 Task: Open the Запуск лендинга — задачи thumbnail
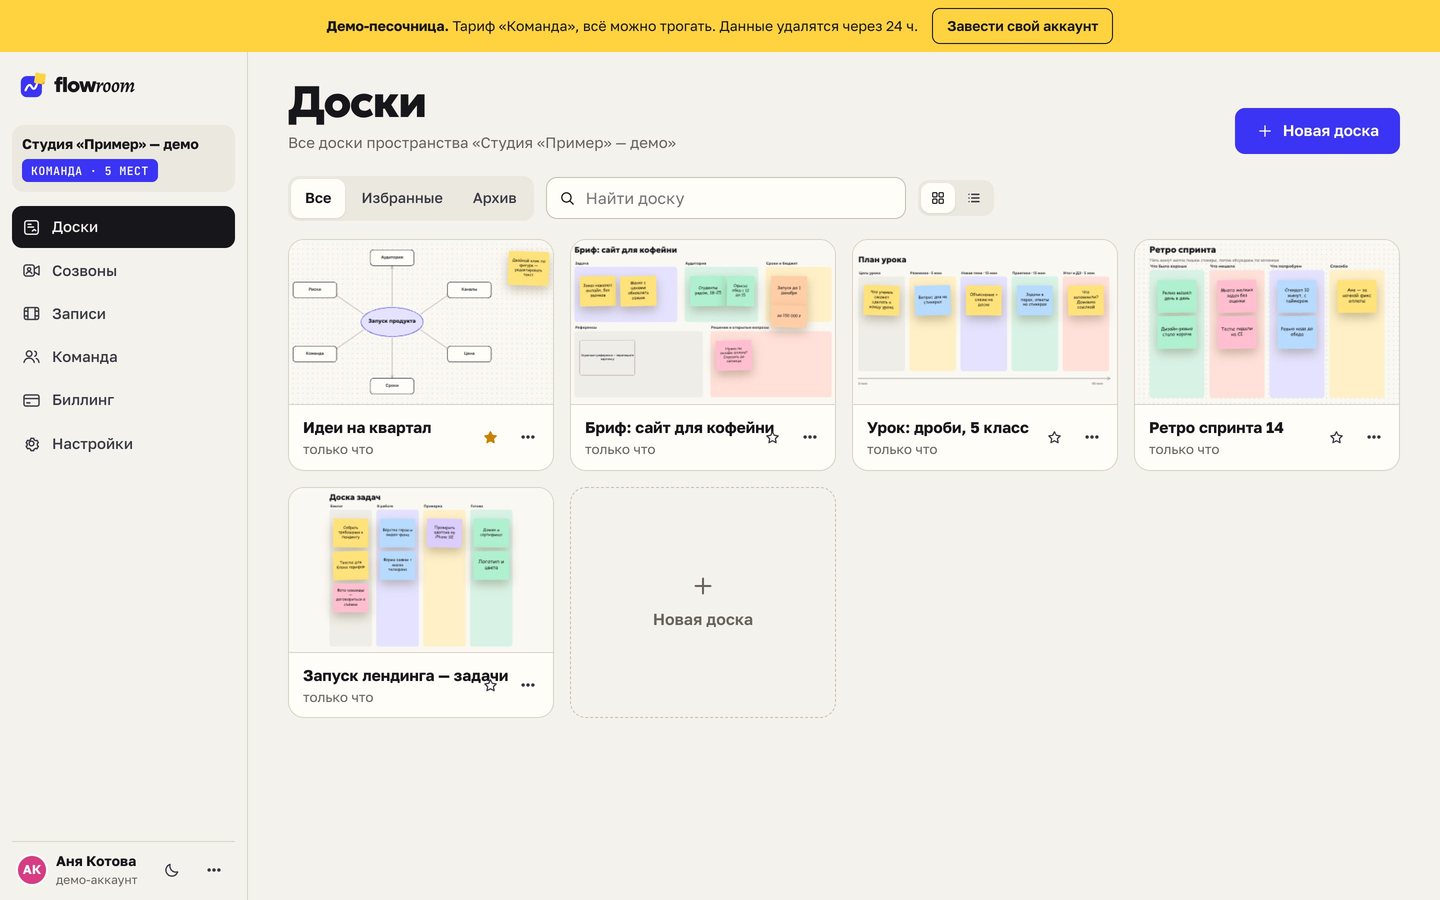point(421,570)
